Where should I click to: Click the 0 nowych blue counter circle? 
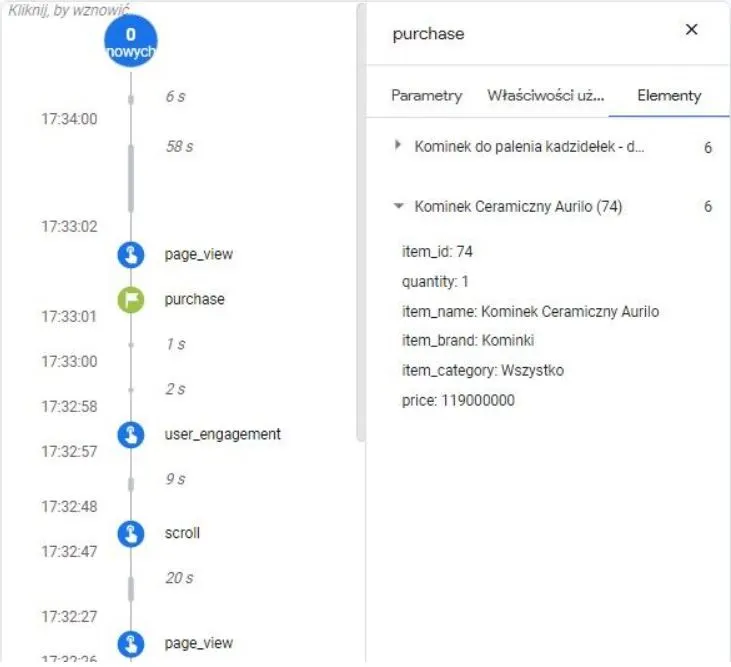(x=131, y=41)
